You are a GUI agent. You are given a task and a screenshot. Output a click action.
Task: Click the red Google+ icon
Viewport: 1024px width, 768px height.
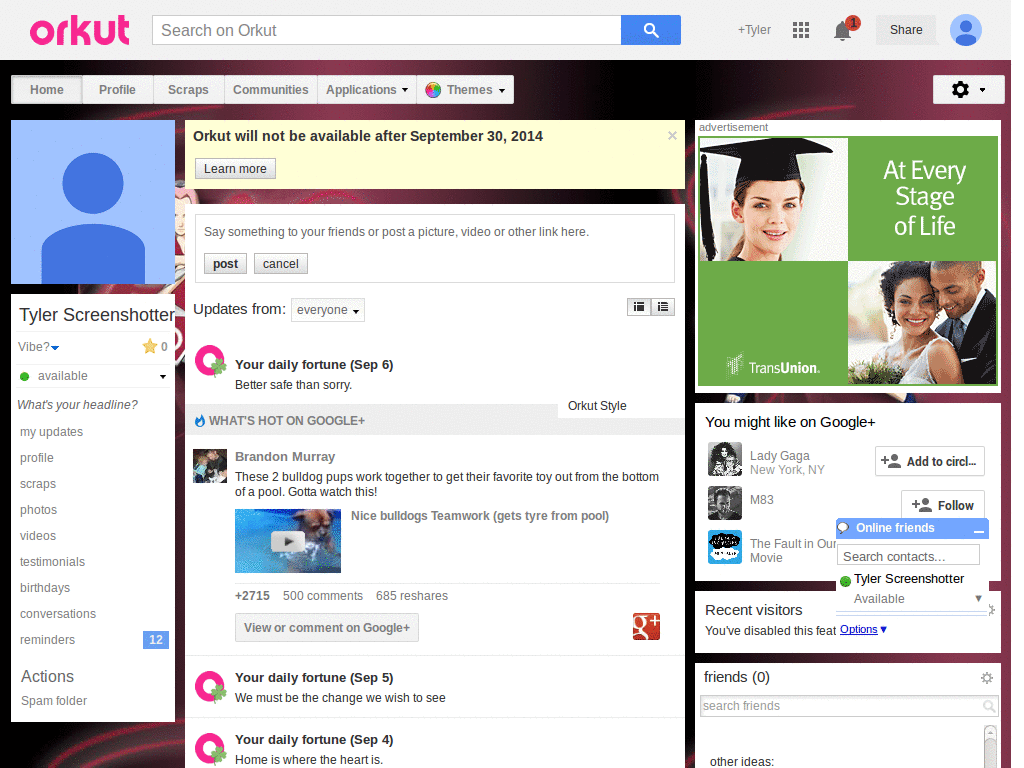click(x=646, y=626)
